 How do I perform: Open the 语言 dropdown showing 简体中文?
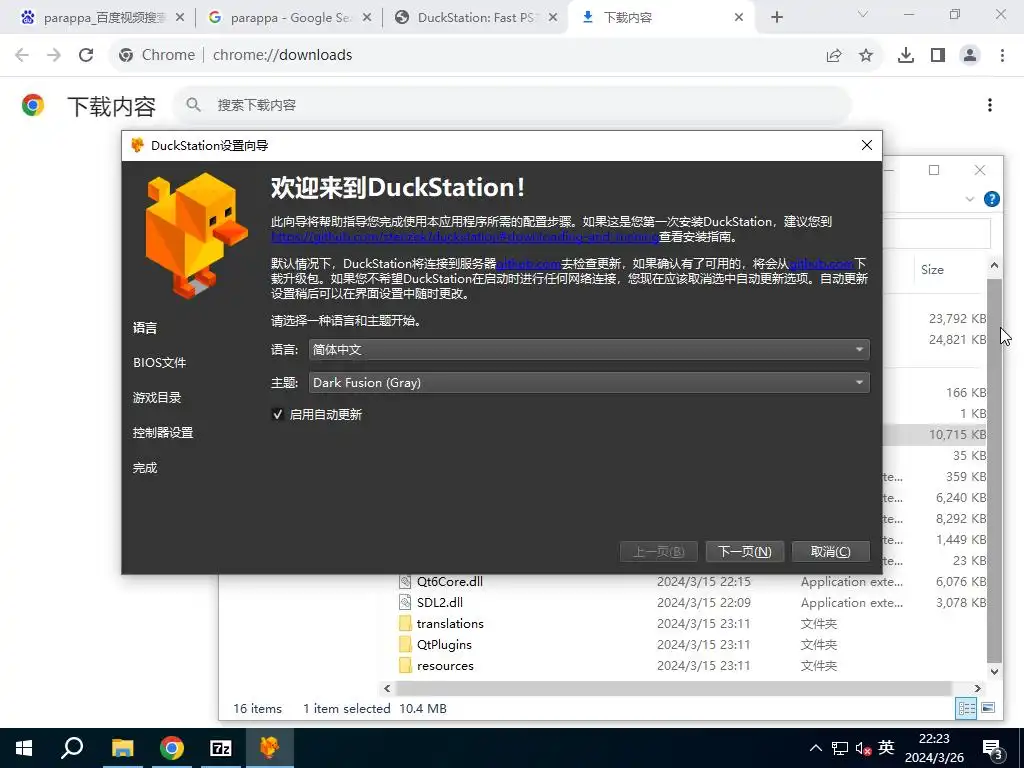point(588,349)
